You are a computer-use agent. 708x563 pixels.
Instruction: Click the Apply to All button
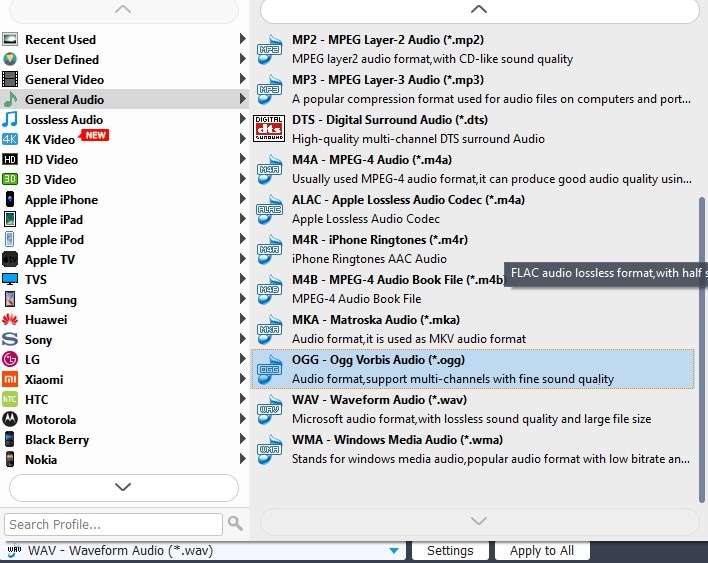click(542, 551)
